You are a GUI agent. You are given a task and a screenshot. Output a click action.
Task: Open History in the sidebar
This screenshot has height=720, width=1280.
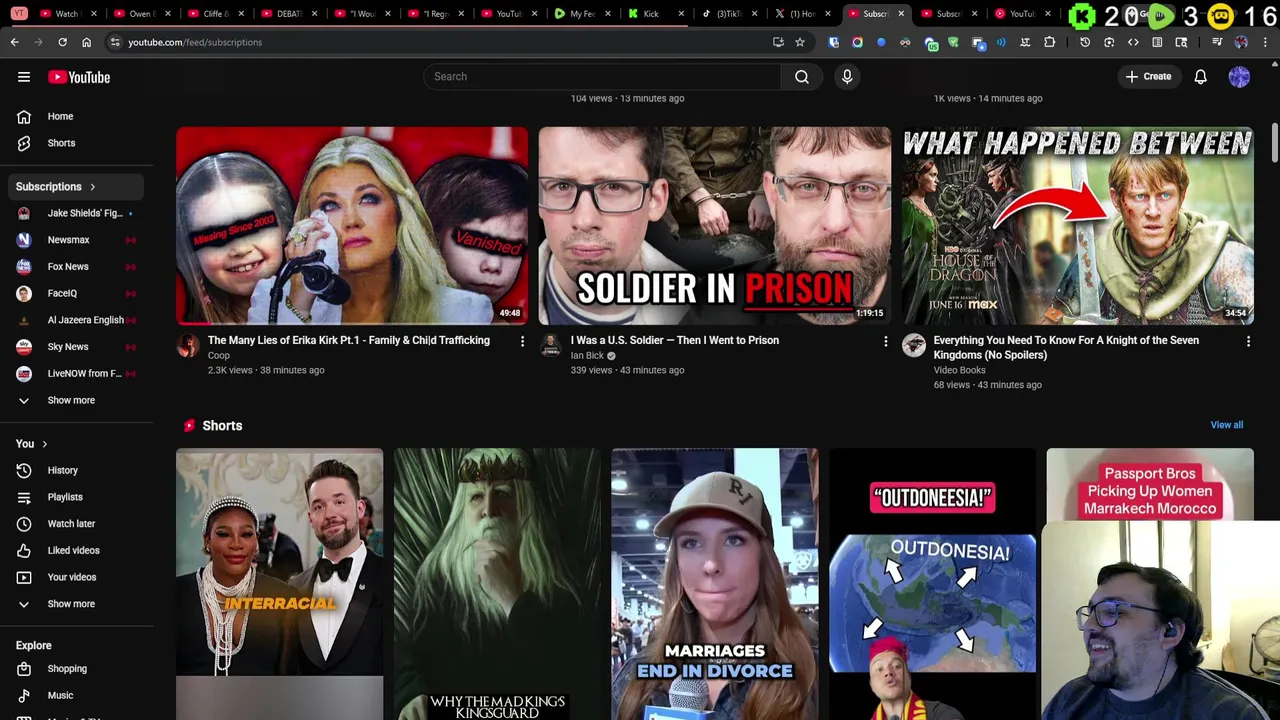76,470
